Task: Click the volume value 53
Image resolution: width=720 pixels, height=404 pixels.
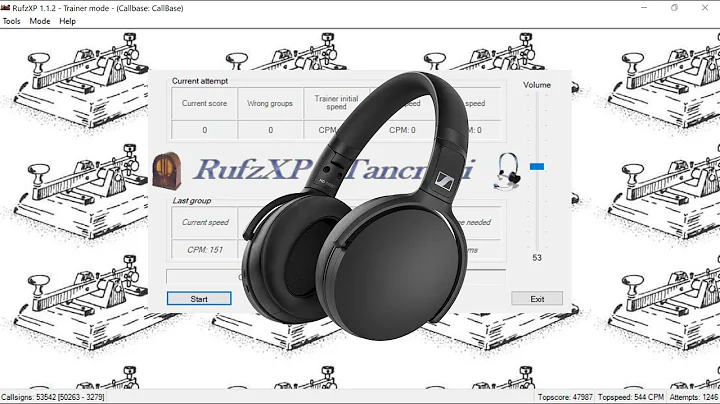Action: pos(537,258)
